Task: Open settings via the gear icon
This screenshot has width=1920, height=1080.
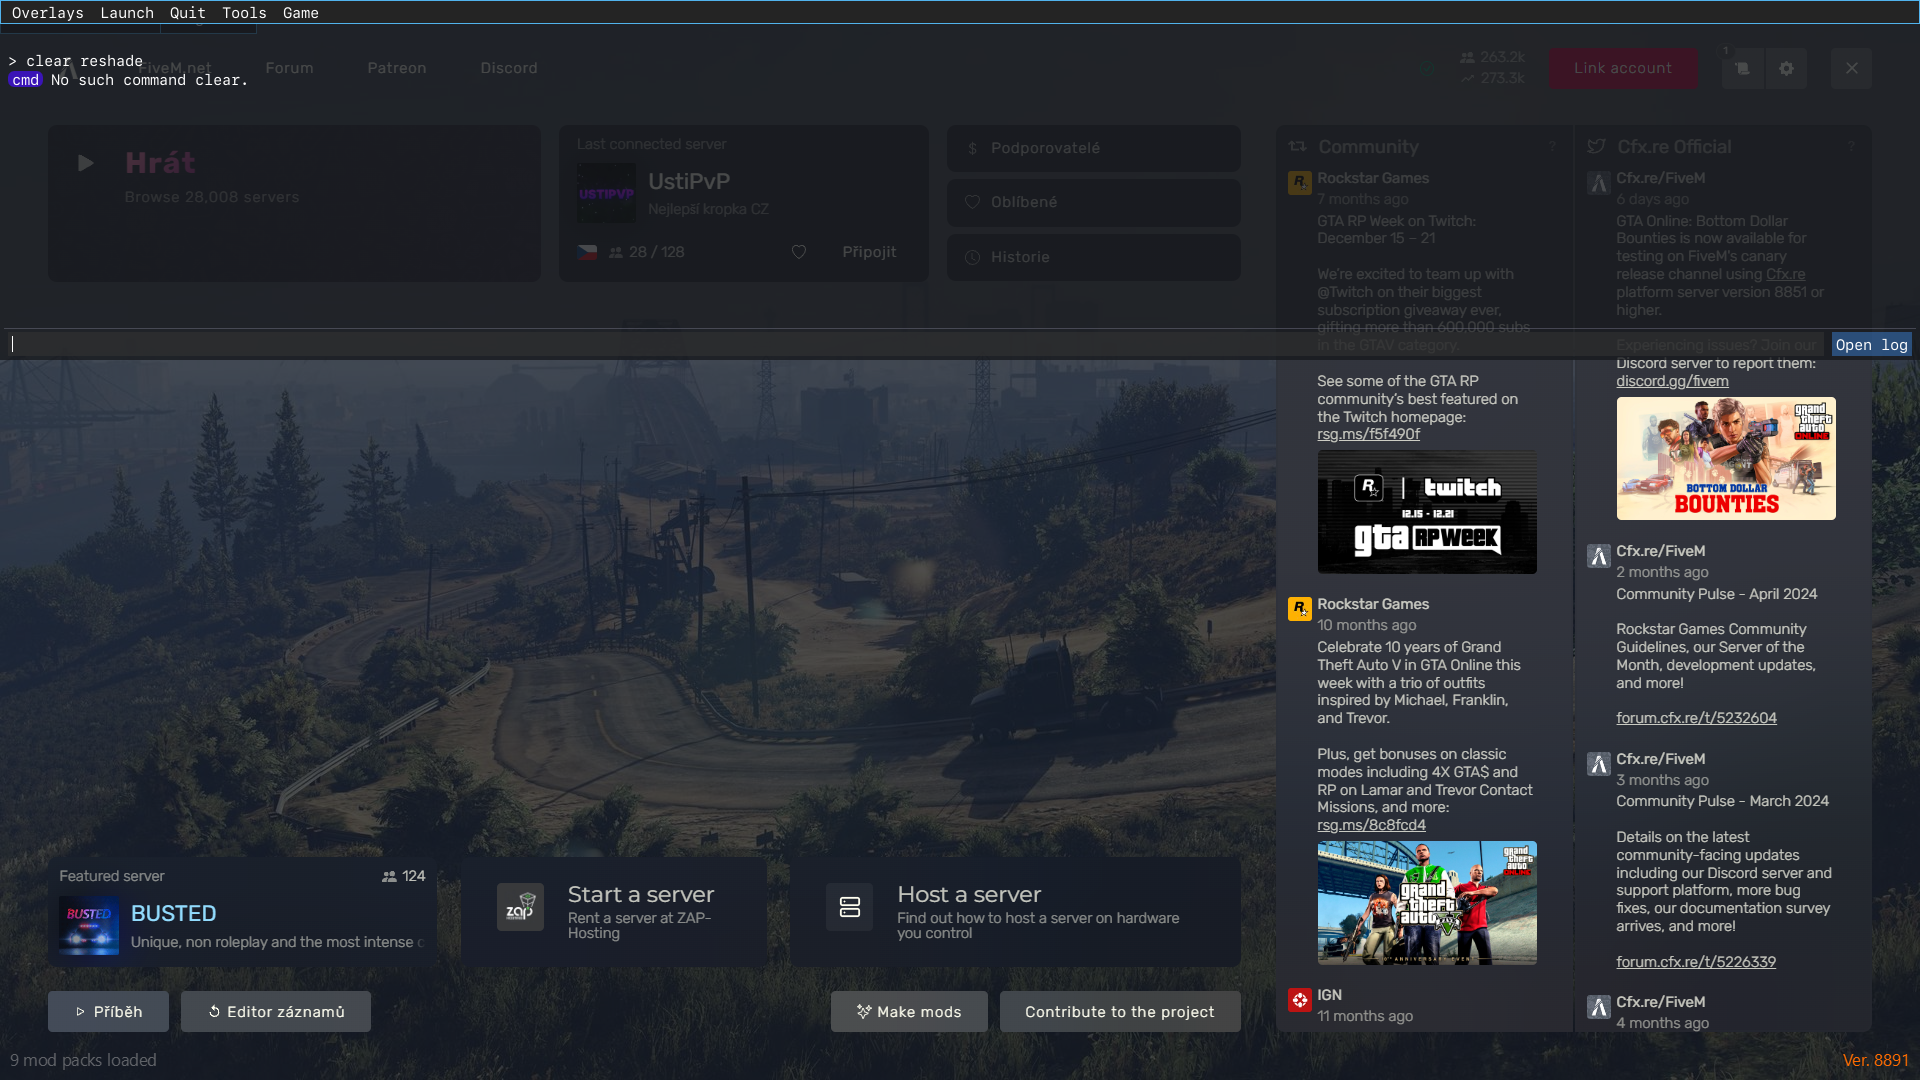Action: 1786,68
